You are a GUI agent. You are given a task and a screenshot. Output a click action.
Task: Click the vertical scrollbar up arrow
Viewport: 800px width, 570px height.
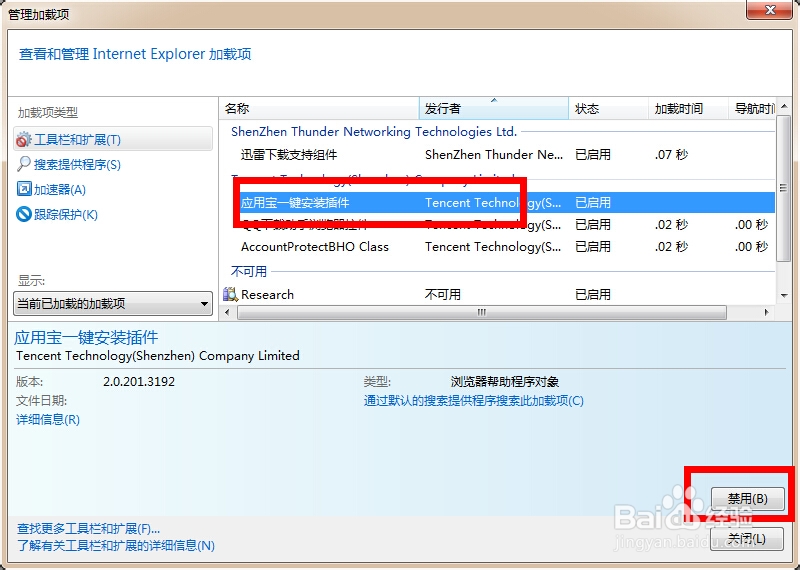pos(784,106)
